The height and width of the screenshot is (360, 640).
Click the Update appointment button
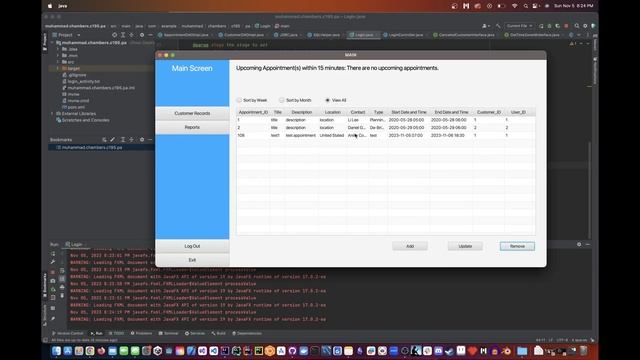pos(465,246)
